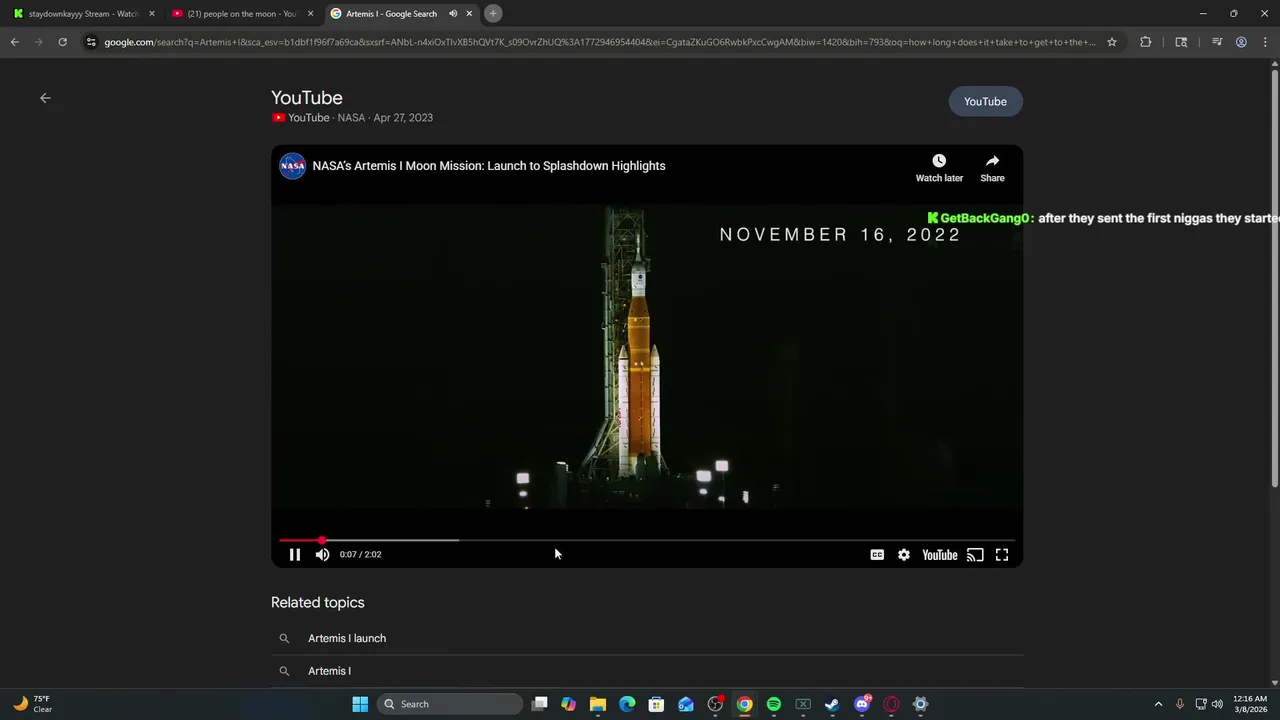Switch to the staydownkayyy Stream tab

(x=84, y=14)
